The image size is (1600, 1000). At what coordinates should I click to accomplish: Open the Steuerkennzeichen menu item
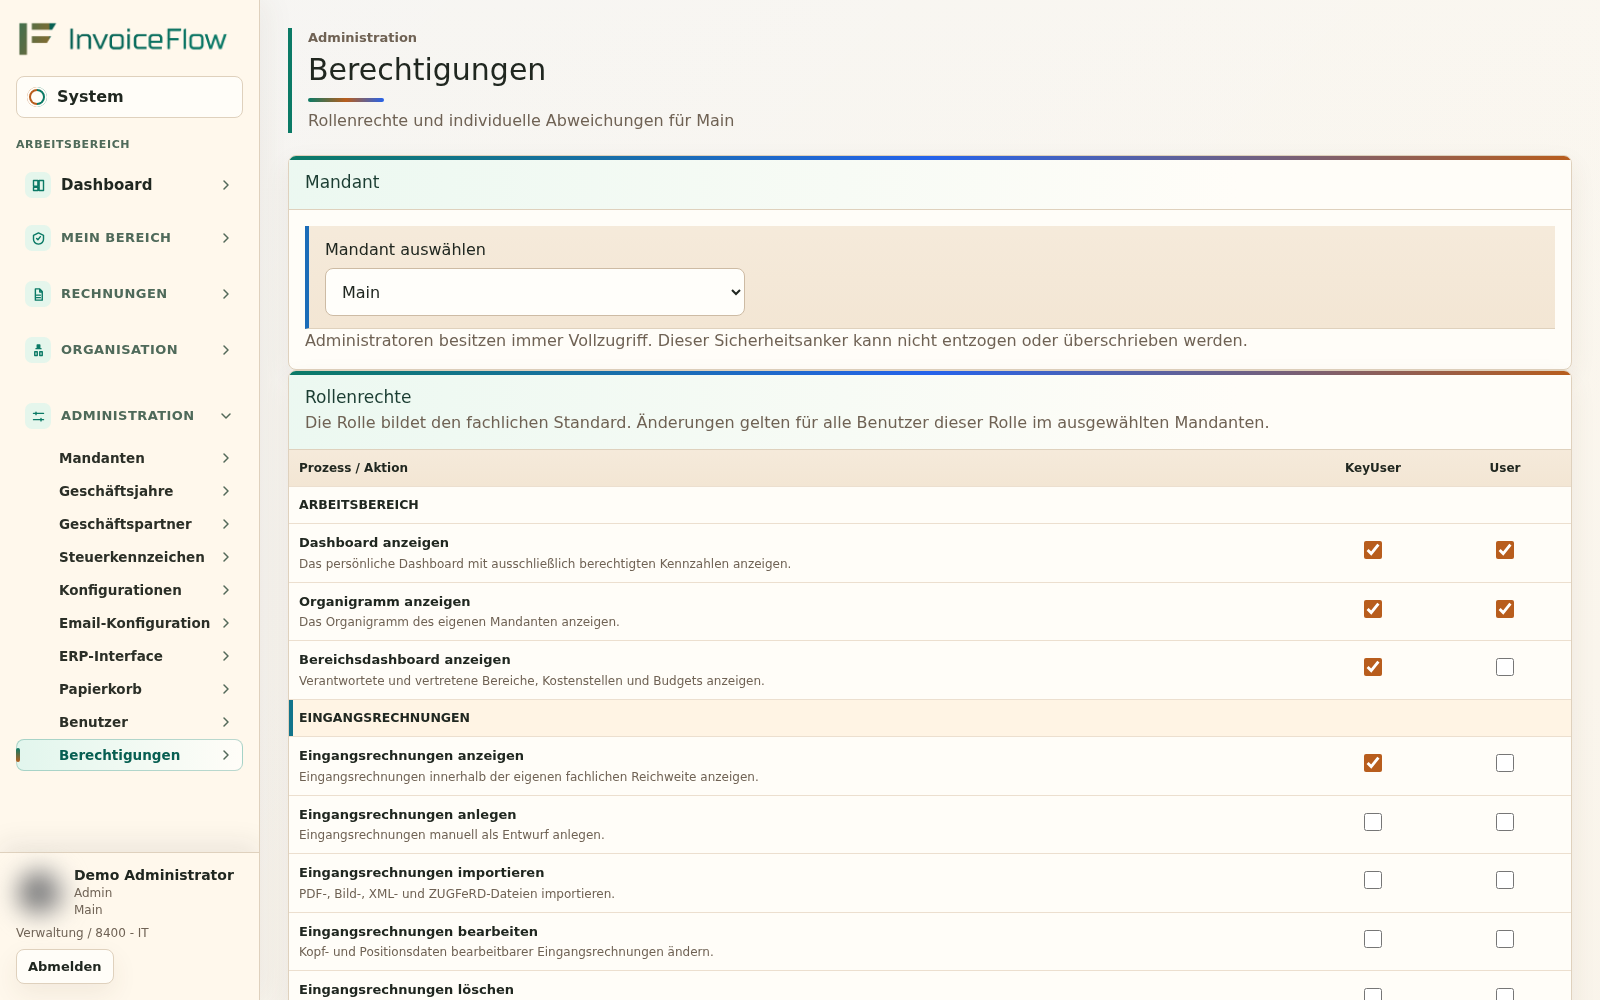(130, 557)
